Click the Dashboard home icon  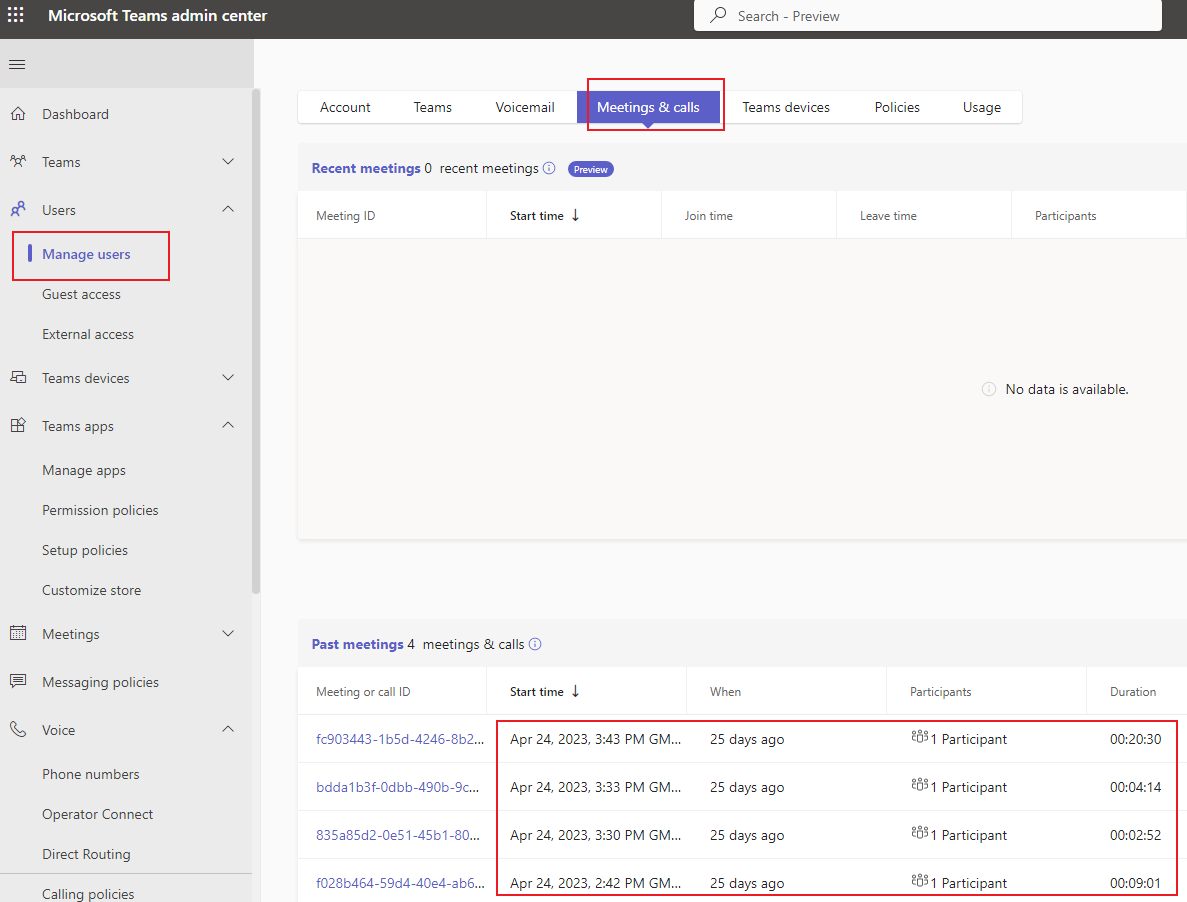(18, 114)
